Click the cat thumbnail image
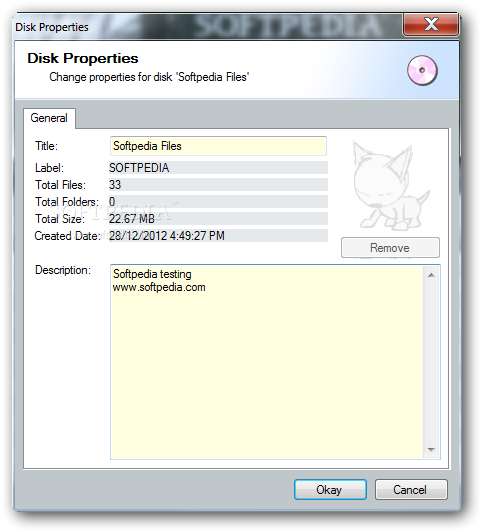Screen dimensions: 482x532 coord(390,185)
